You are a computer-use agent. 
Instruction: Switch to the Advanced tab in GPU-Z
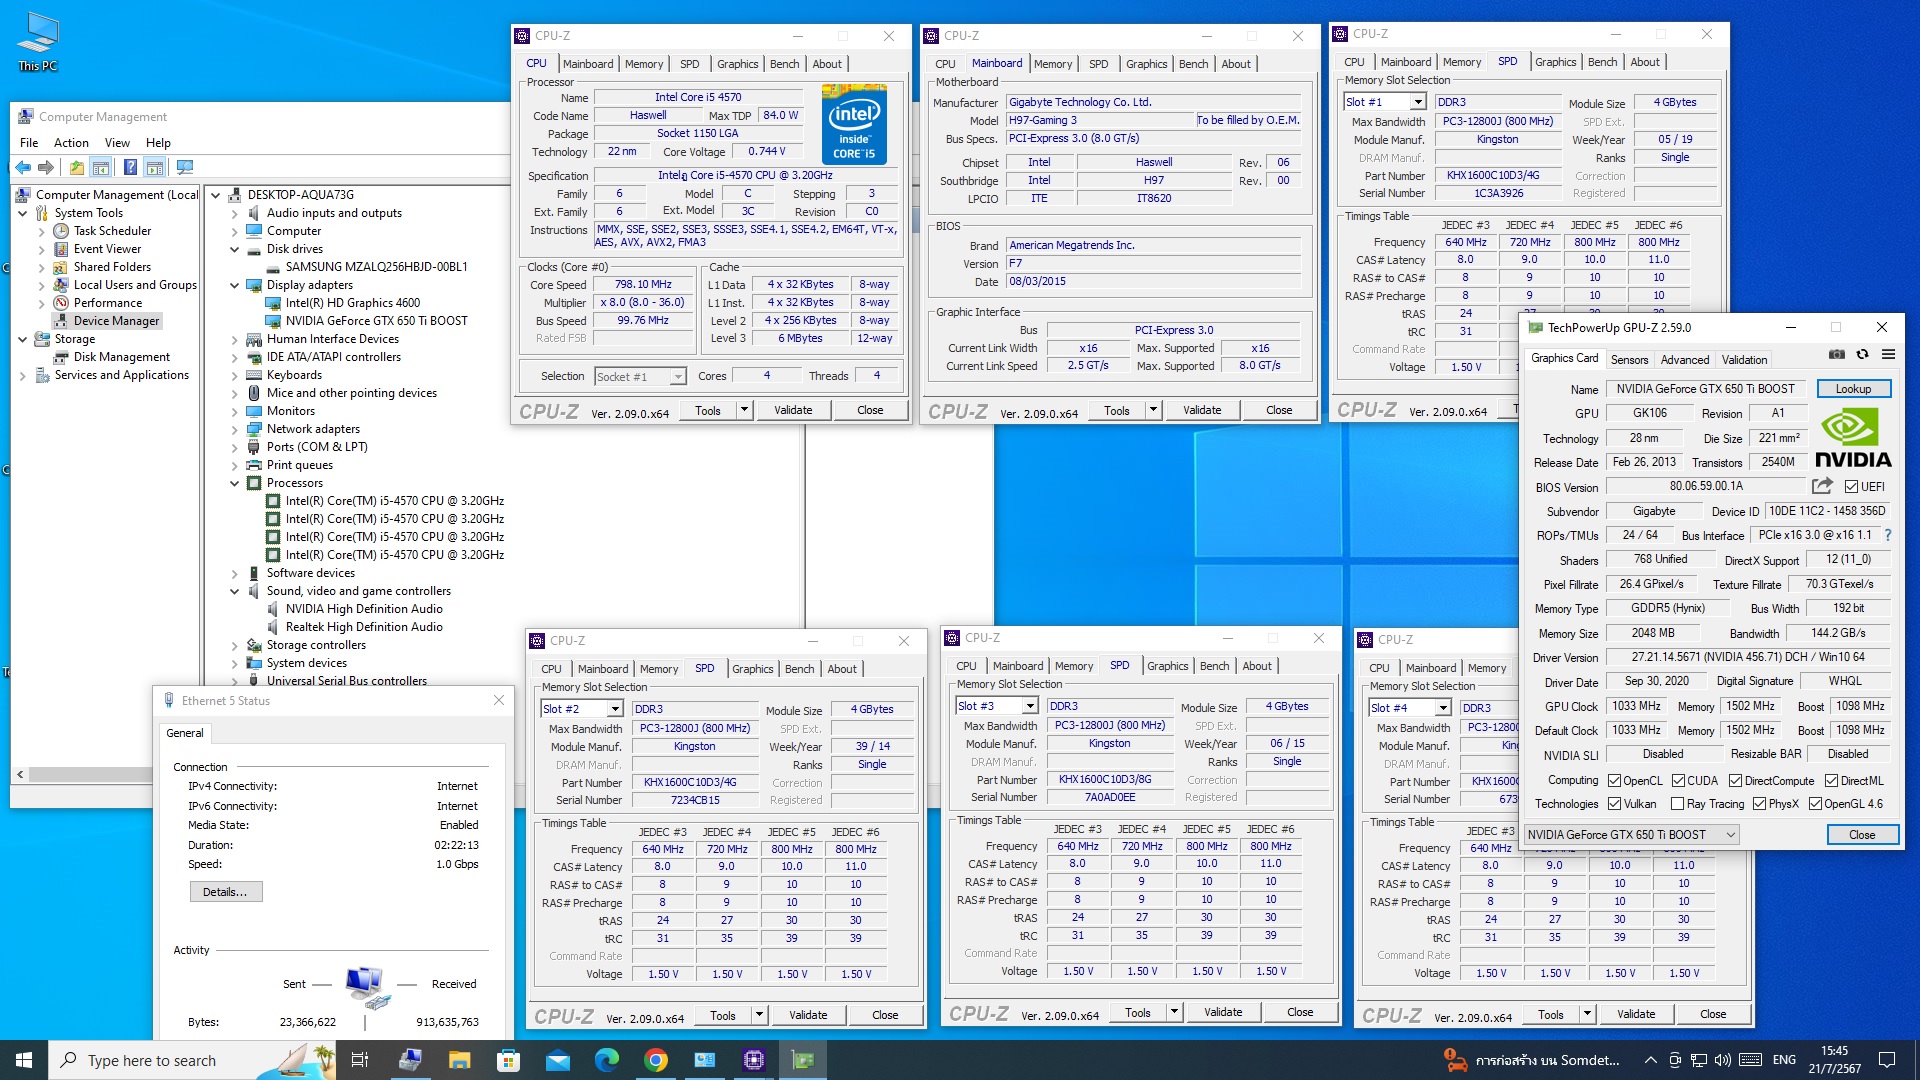click(1685, 360)
